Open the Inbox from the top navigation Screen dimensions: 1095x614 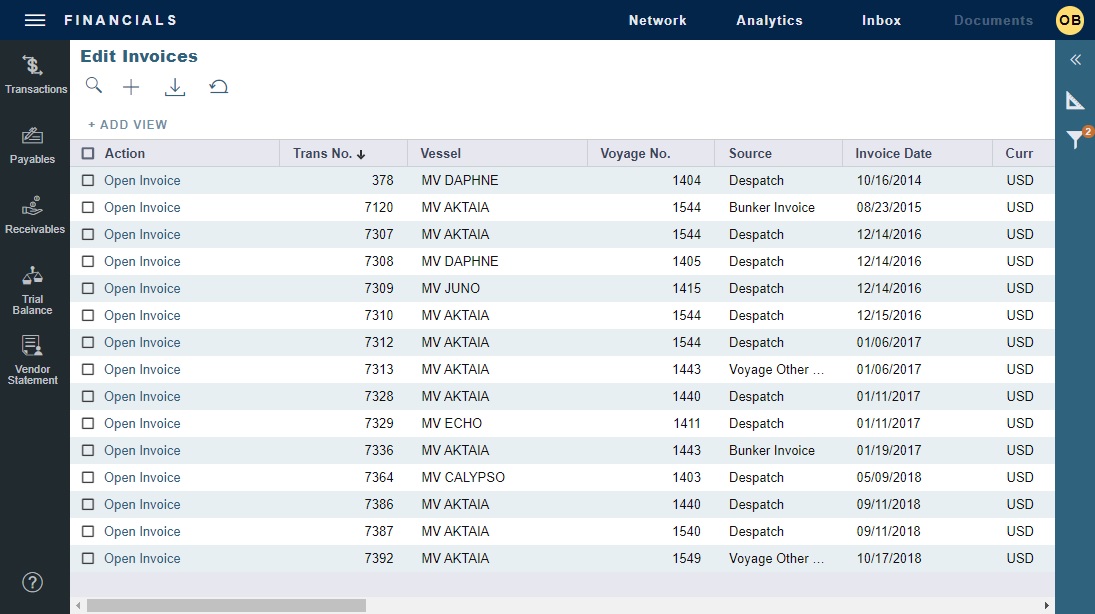[880, 20]
